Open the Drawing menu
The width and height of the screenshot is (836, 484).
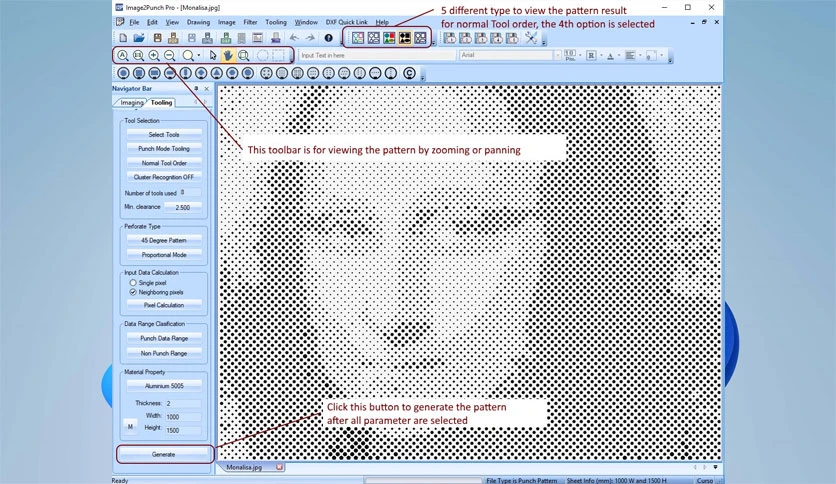point(198,22)
